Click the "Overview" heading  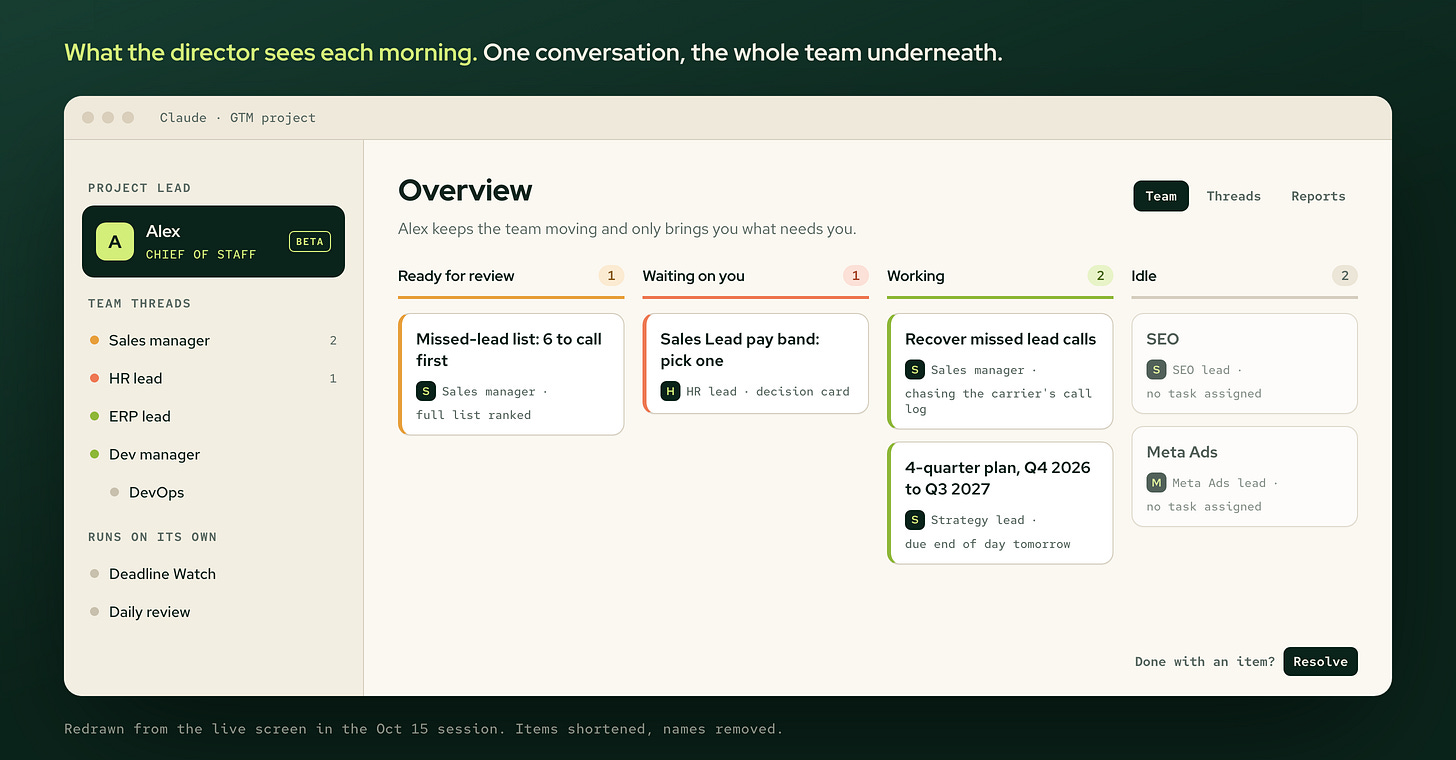point(465,190)
